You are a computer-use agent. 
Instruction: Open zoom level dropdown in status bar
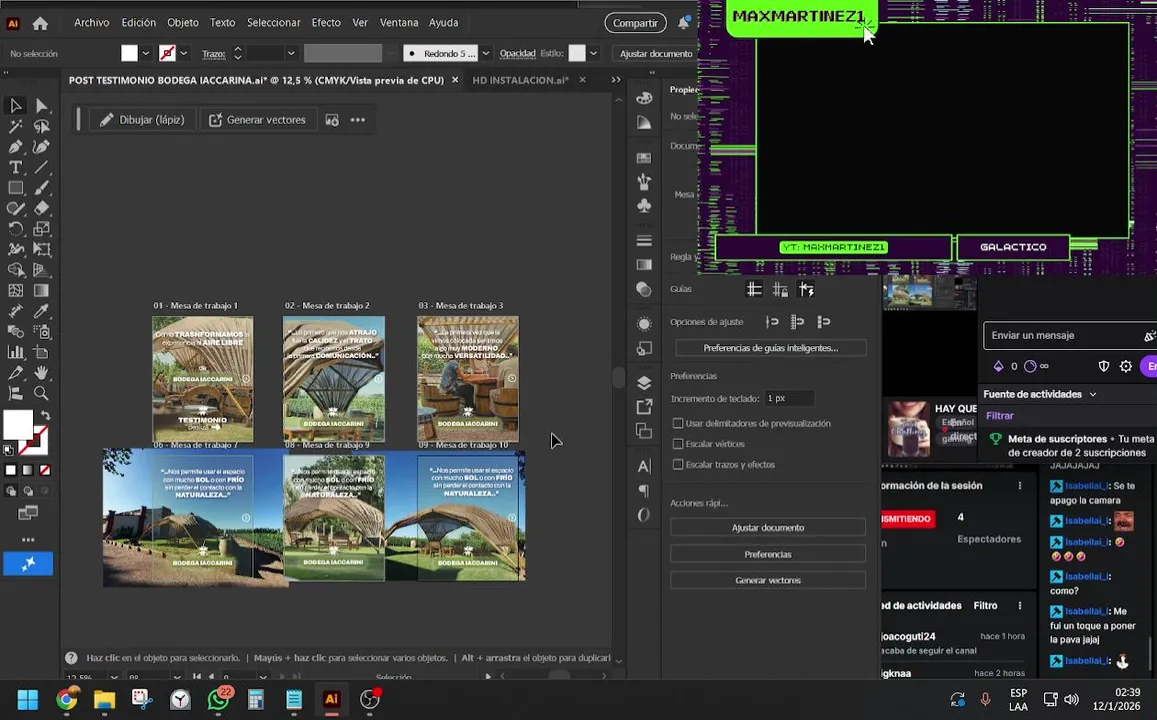[x=114, y=676]
